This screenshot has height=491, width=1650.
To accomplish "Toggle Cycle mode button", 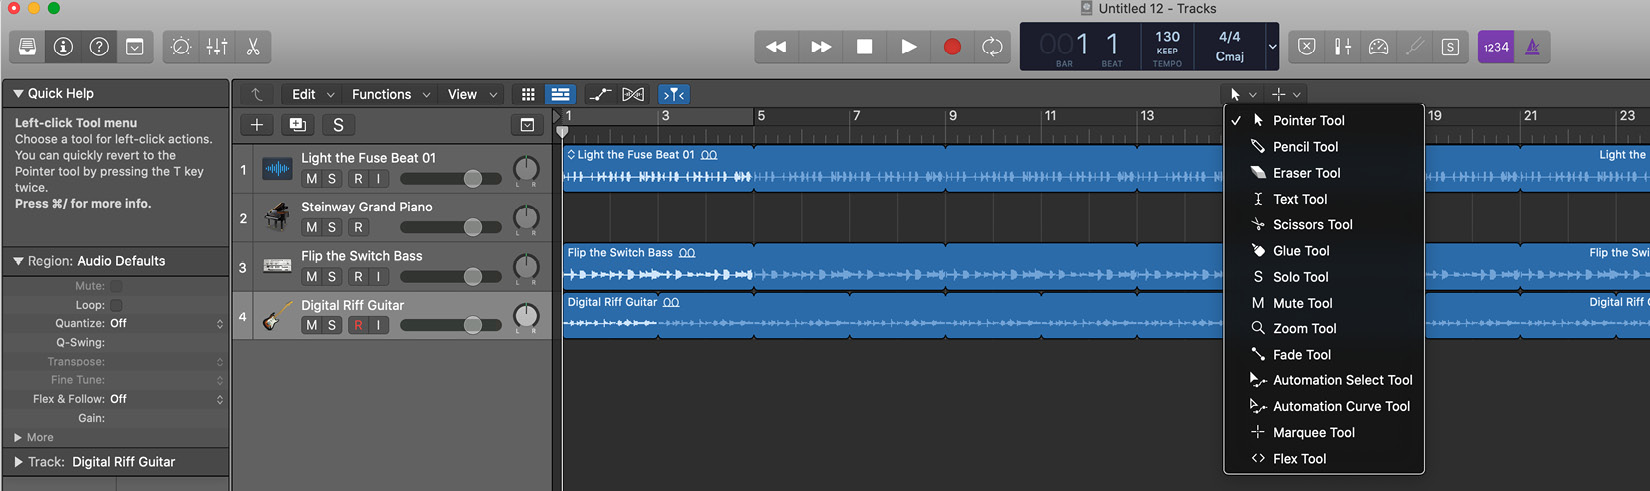I will (x=992, y=47).
